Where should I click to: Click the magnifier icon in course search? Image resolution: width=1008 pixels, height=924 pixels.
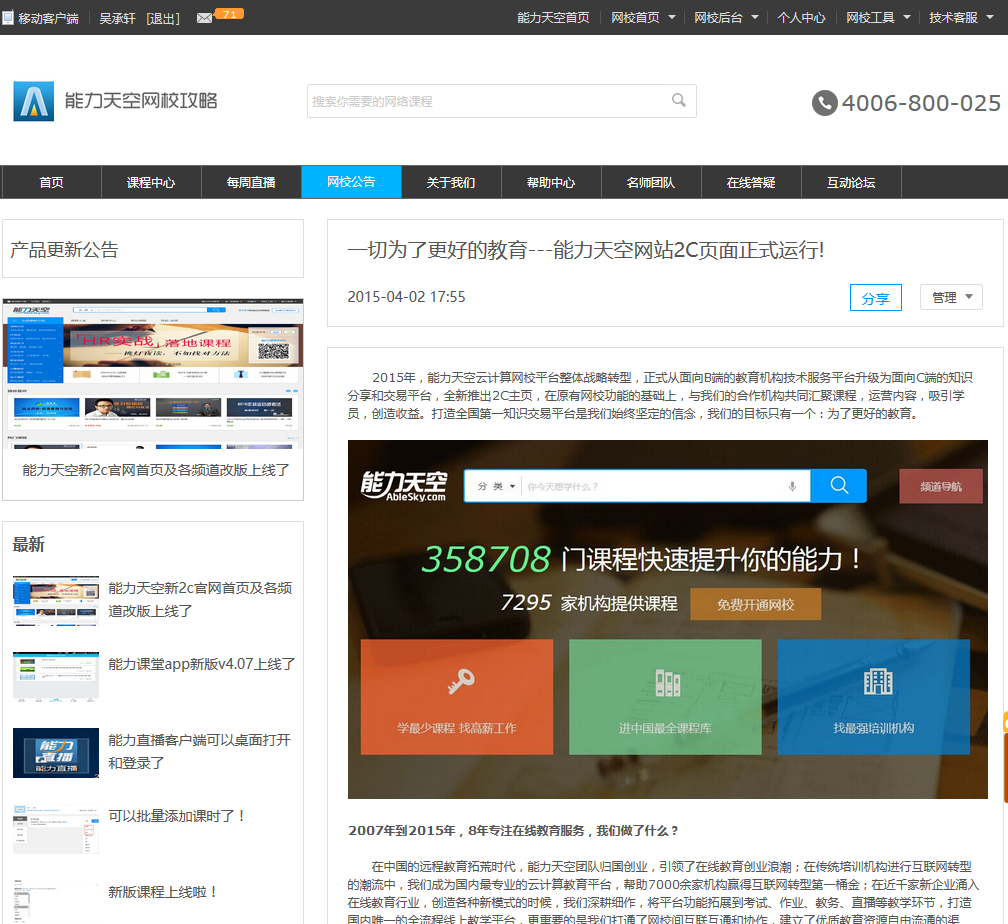coord(679,100)
